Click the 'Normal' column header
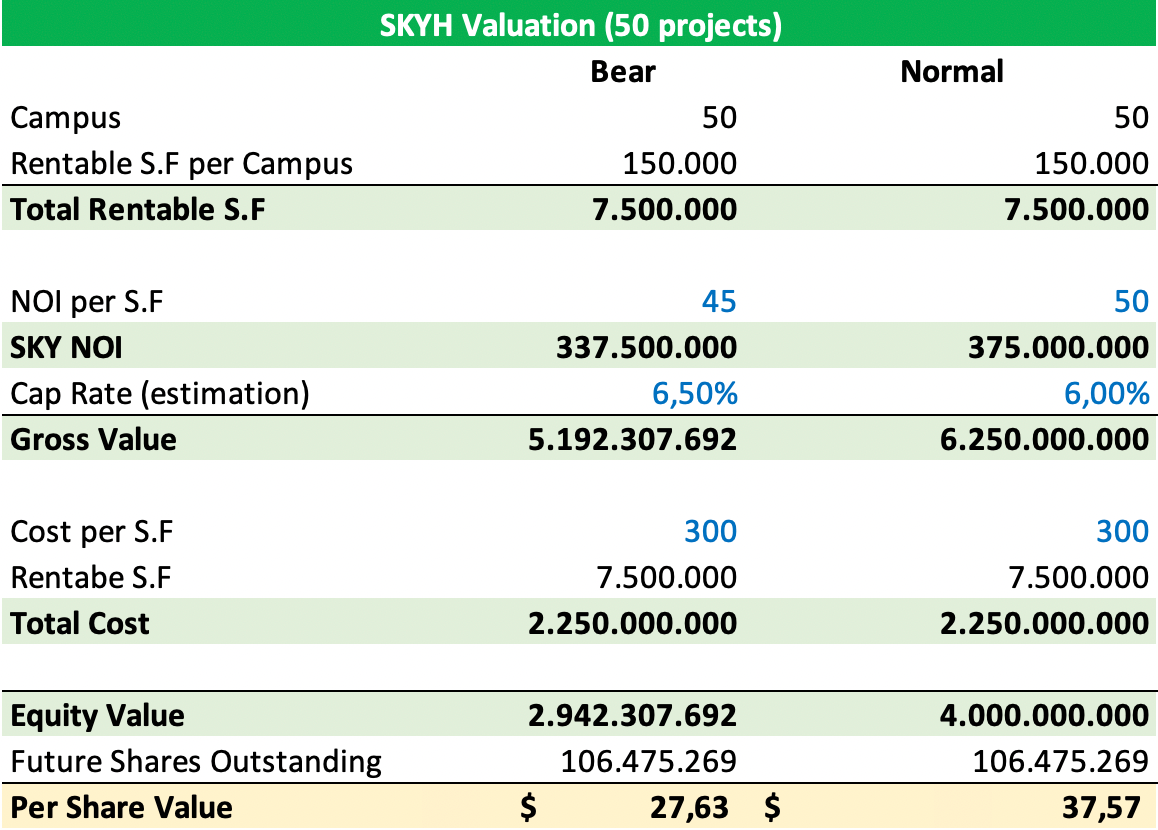Image resolution: width=1158 pixels, height=830 pixels. pos(952,72)
